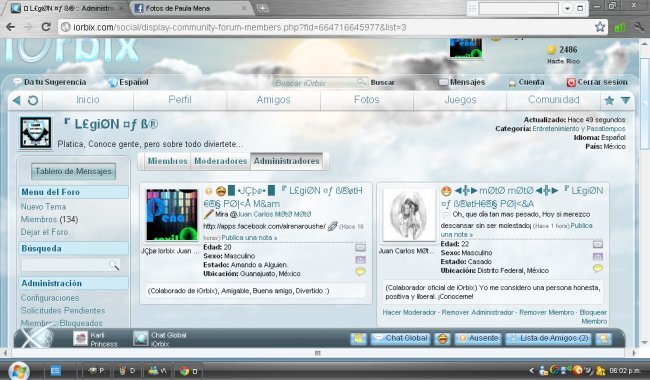Viewport: 650px width, 380px height.
Task: Click the iOrbix nav back arrow
Action: [17, 100]
